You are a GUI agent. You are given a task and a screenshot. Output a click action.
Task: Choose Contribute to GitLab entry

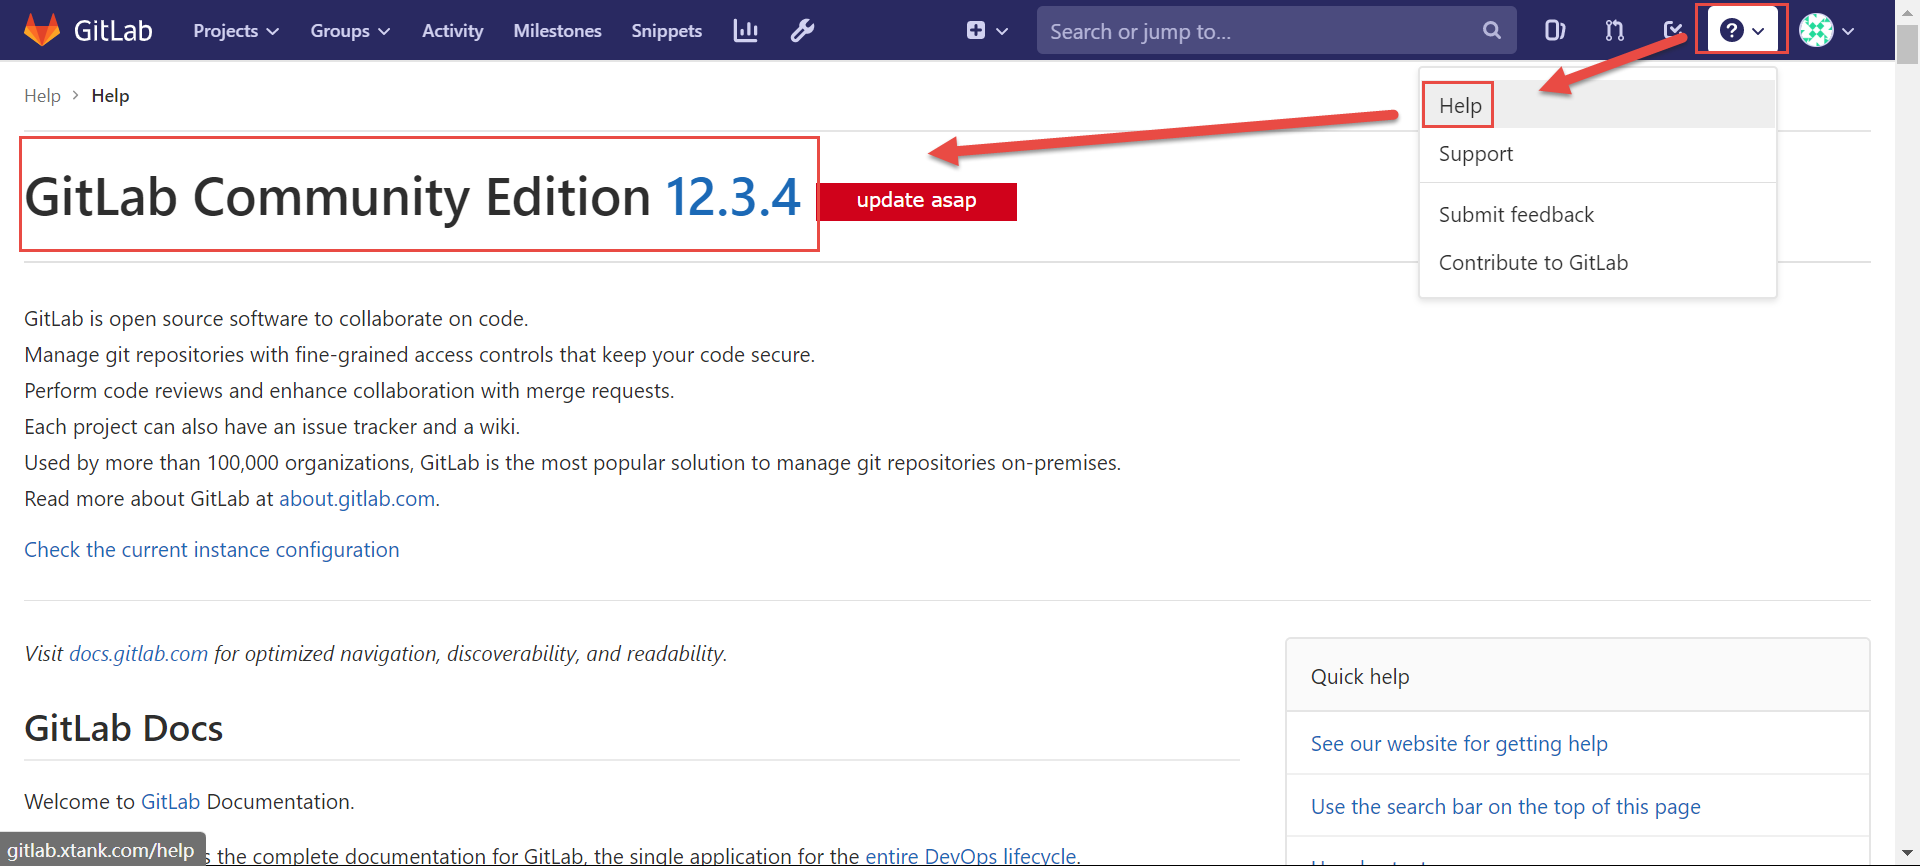coord(1533,263)
